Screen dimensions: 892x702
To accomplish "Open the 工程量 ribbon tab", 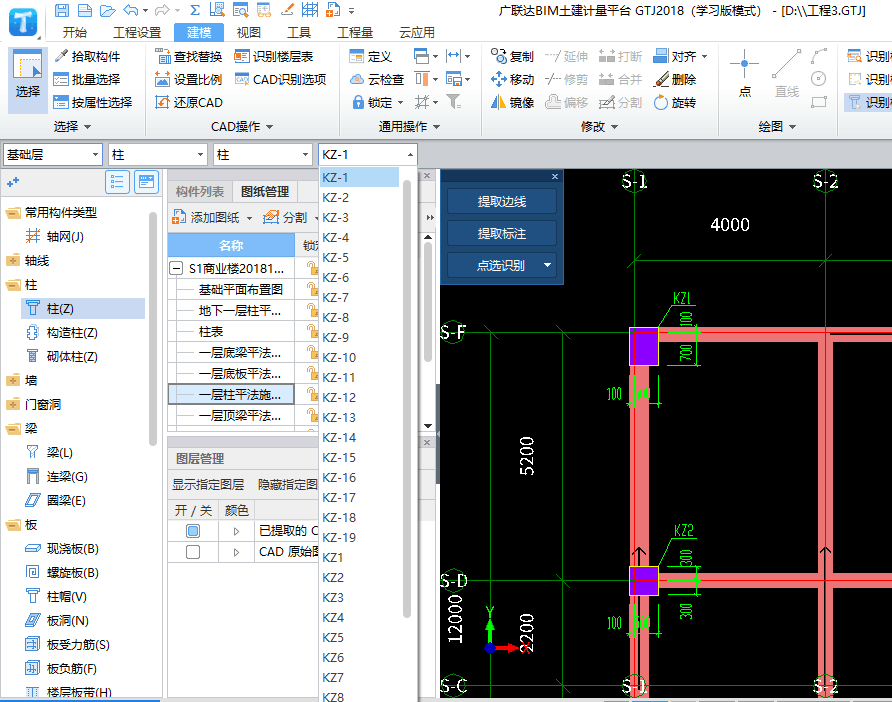I will [355, 32].
